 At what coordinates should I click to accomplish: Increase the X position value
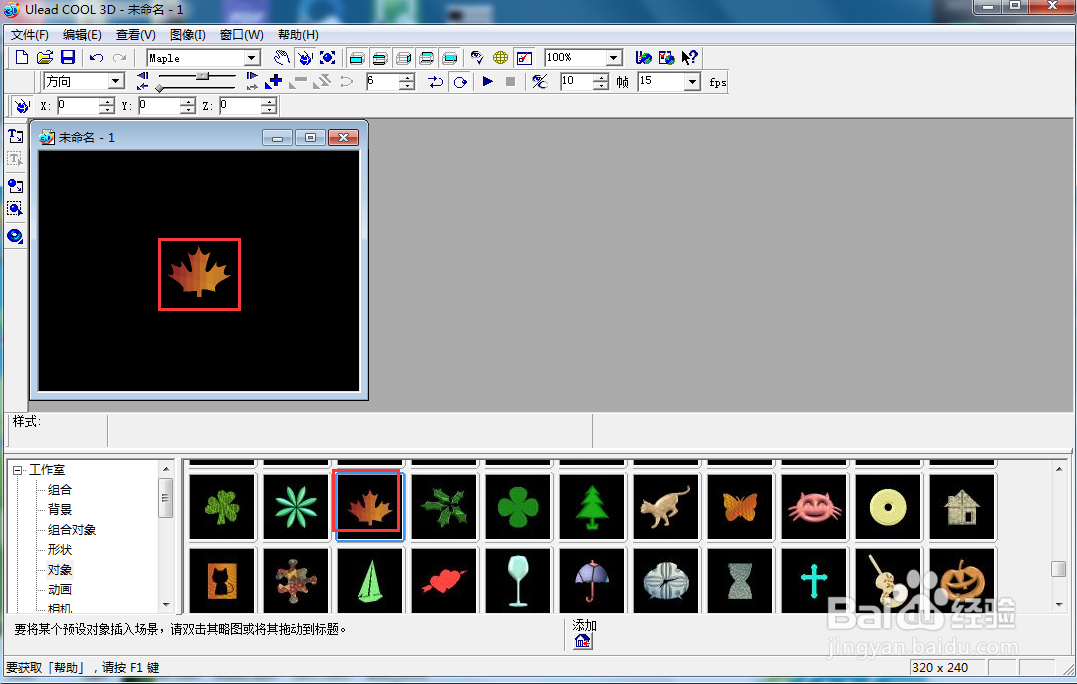106,102
